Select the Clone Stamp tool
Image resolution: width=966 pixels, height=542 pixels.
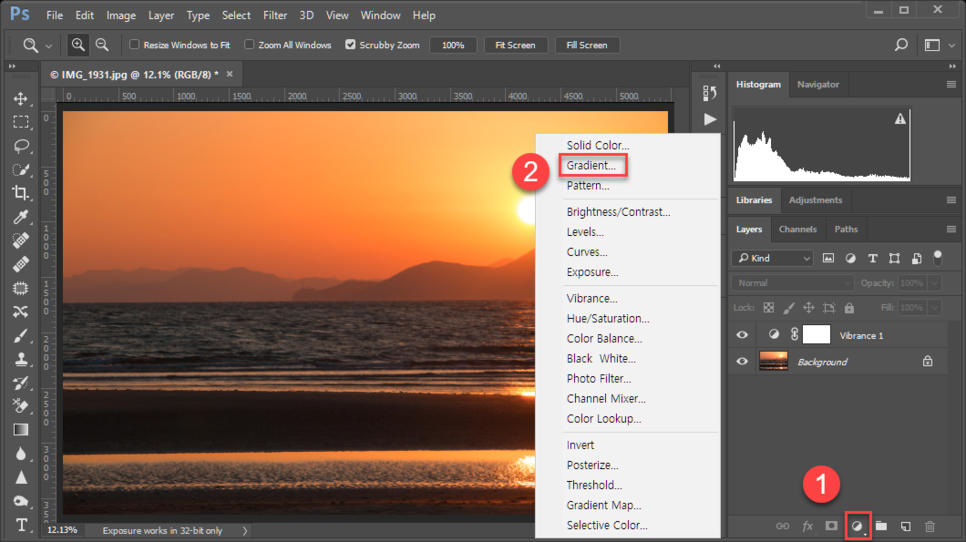tap(20, 359)
